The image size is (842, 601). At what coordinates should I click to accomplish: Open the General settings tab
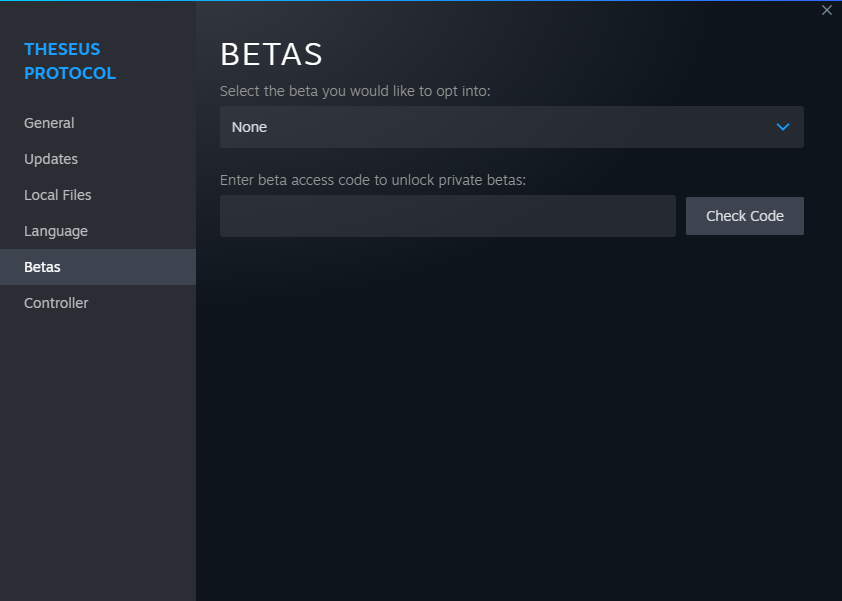(x=49, y=123)
